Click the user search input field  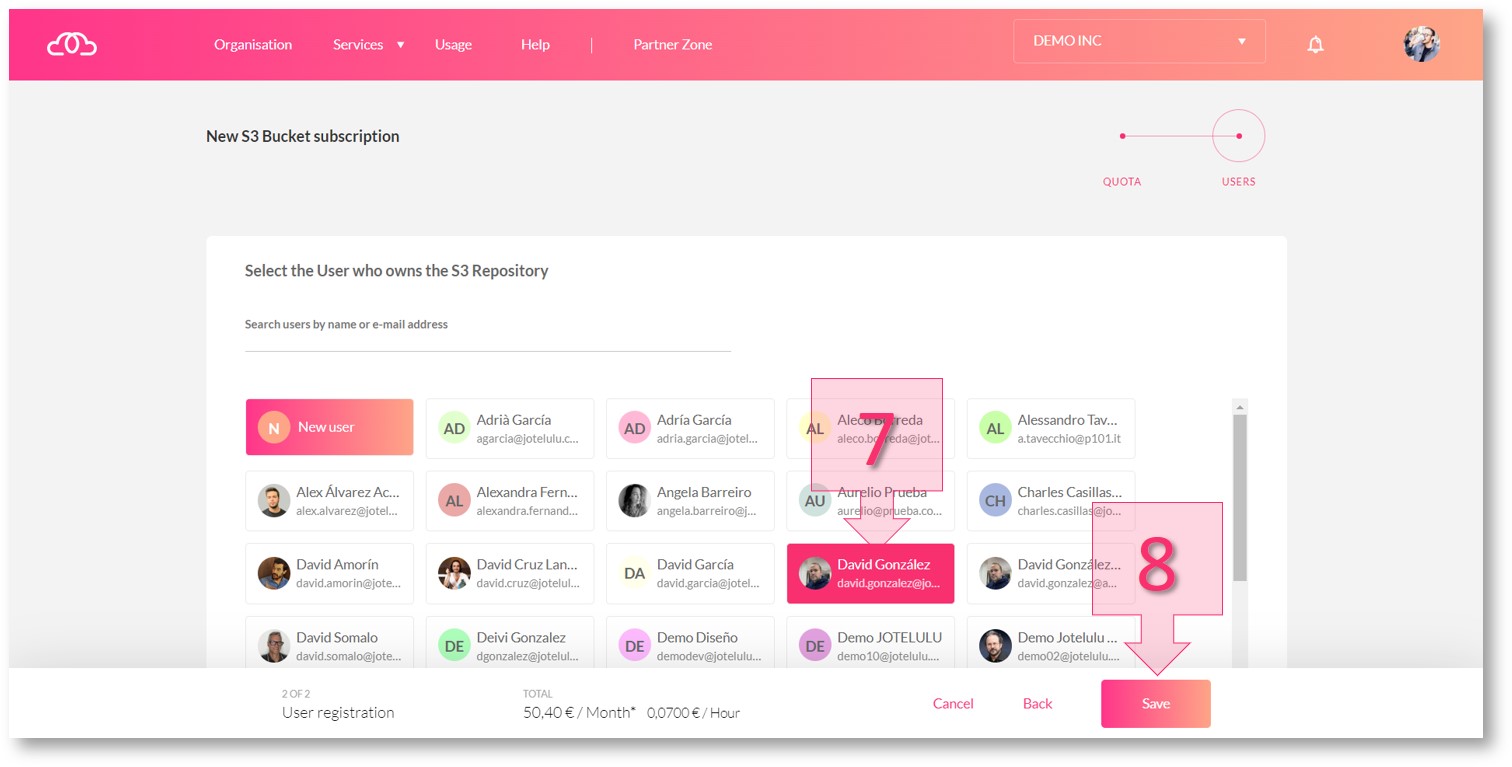pos(487,337)
